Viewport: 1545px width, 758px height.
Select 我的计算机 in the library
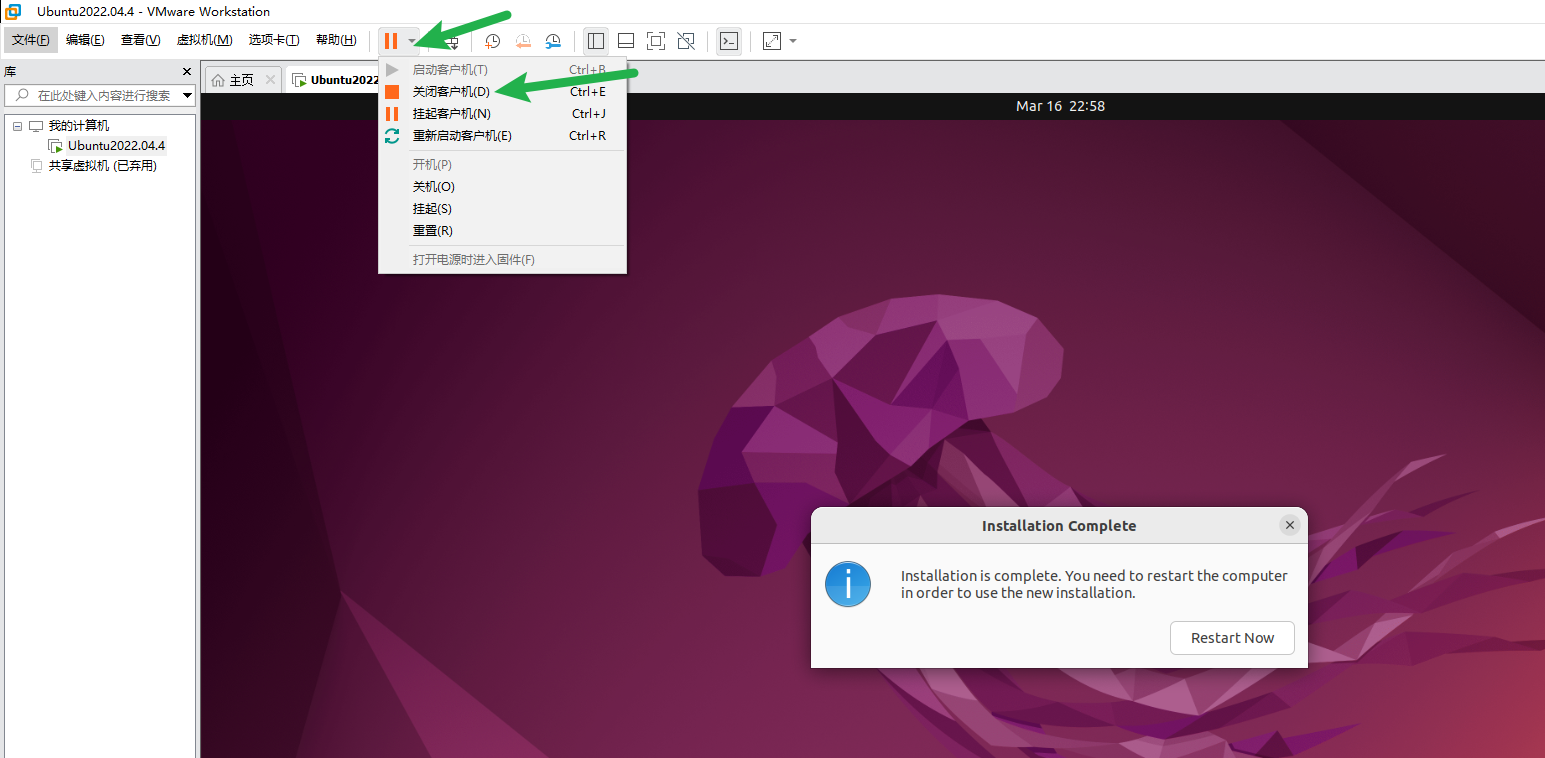pos(79,126)
